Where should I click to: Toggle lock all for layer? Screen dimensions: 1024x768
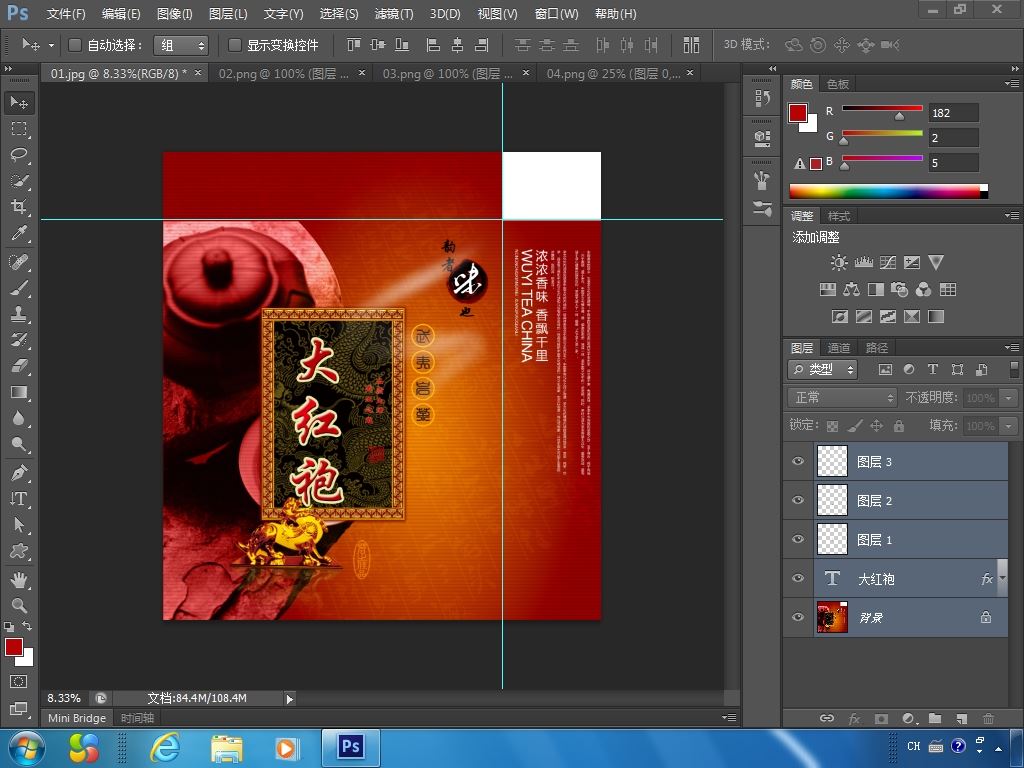tap(899, 426)
